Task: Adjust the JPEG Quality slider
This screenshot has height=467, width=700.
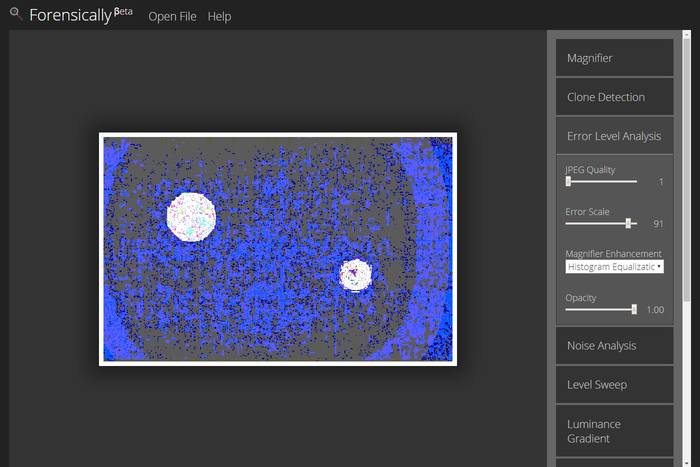Action: tap(601, 181)
